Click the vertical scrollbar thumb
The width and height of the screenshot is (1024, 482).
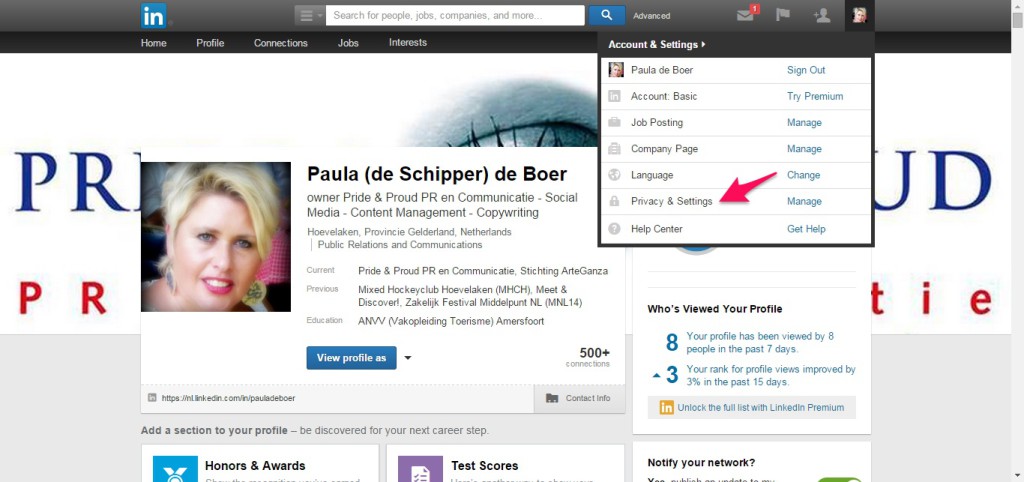tap(1017, 20)
